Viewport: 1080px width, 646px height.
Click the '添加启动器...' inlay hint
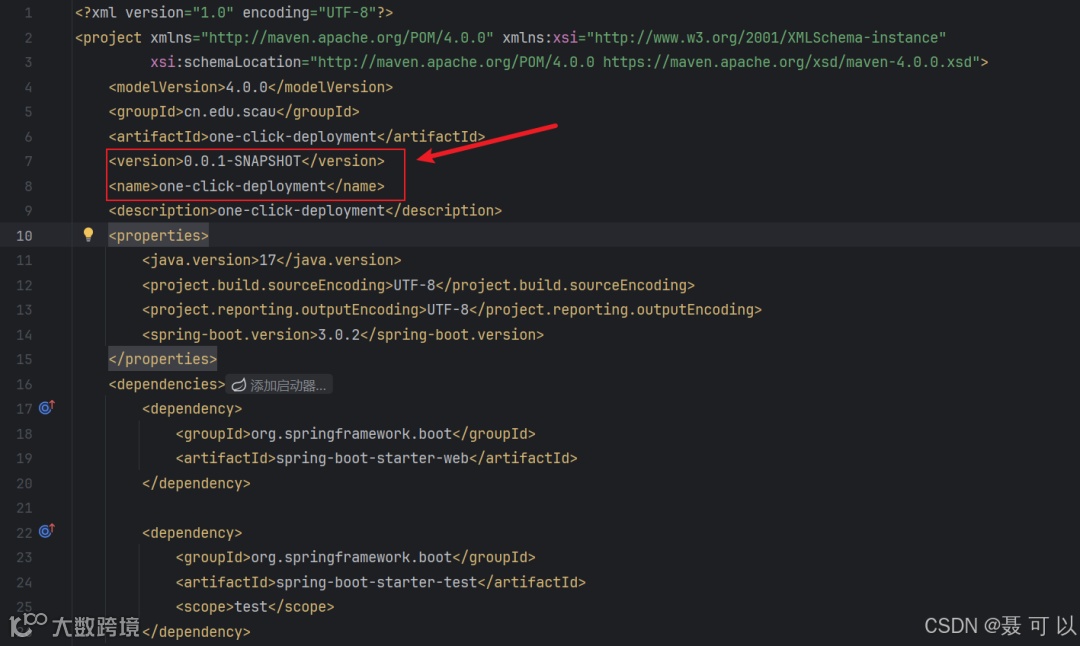(280, 385)
